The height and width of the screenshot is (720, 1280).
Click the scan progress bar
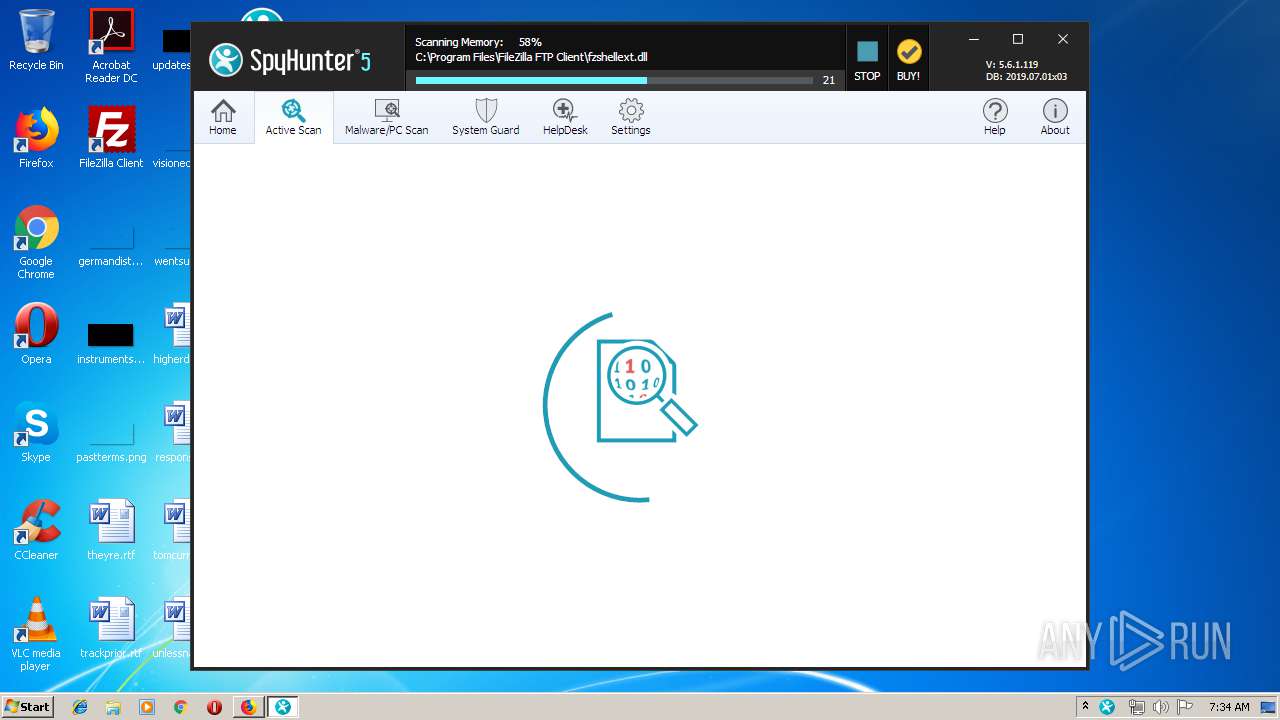pos(614,80)
